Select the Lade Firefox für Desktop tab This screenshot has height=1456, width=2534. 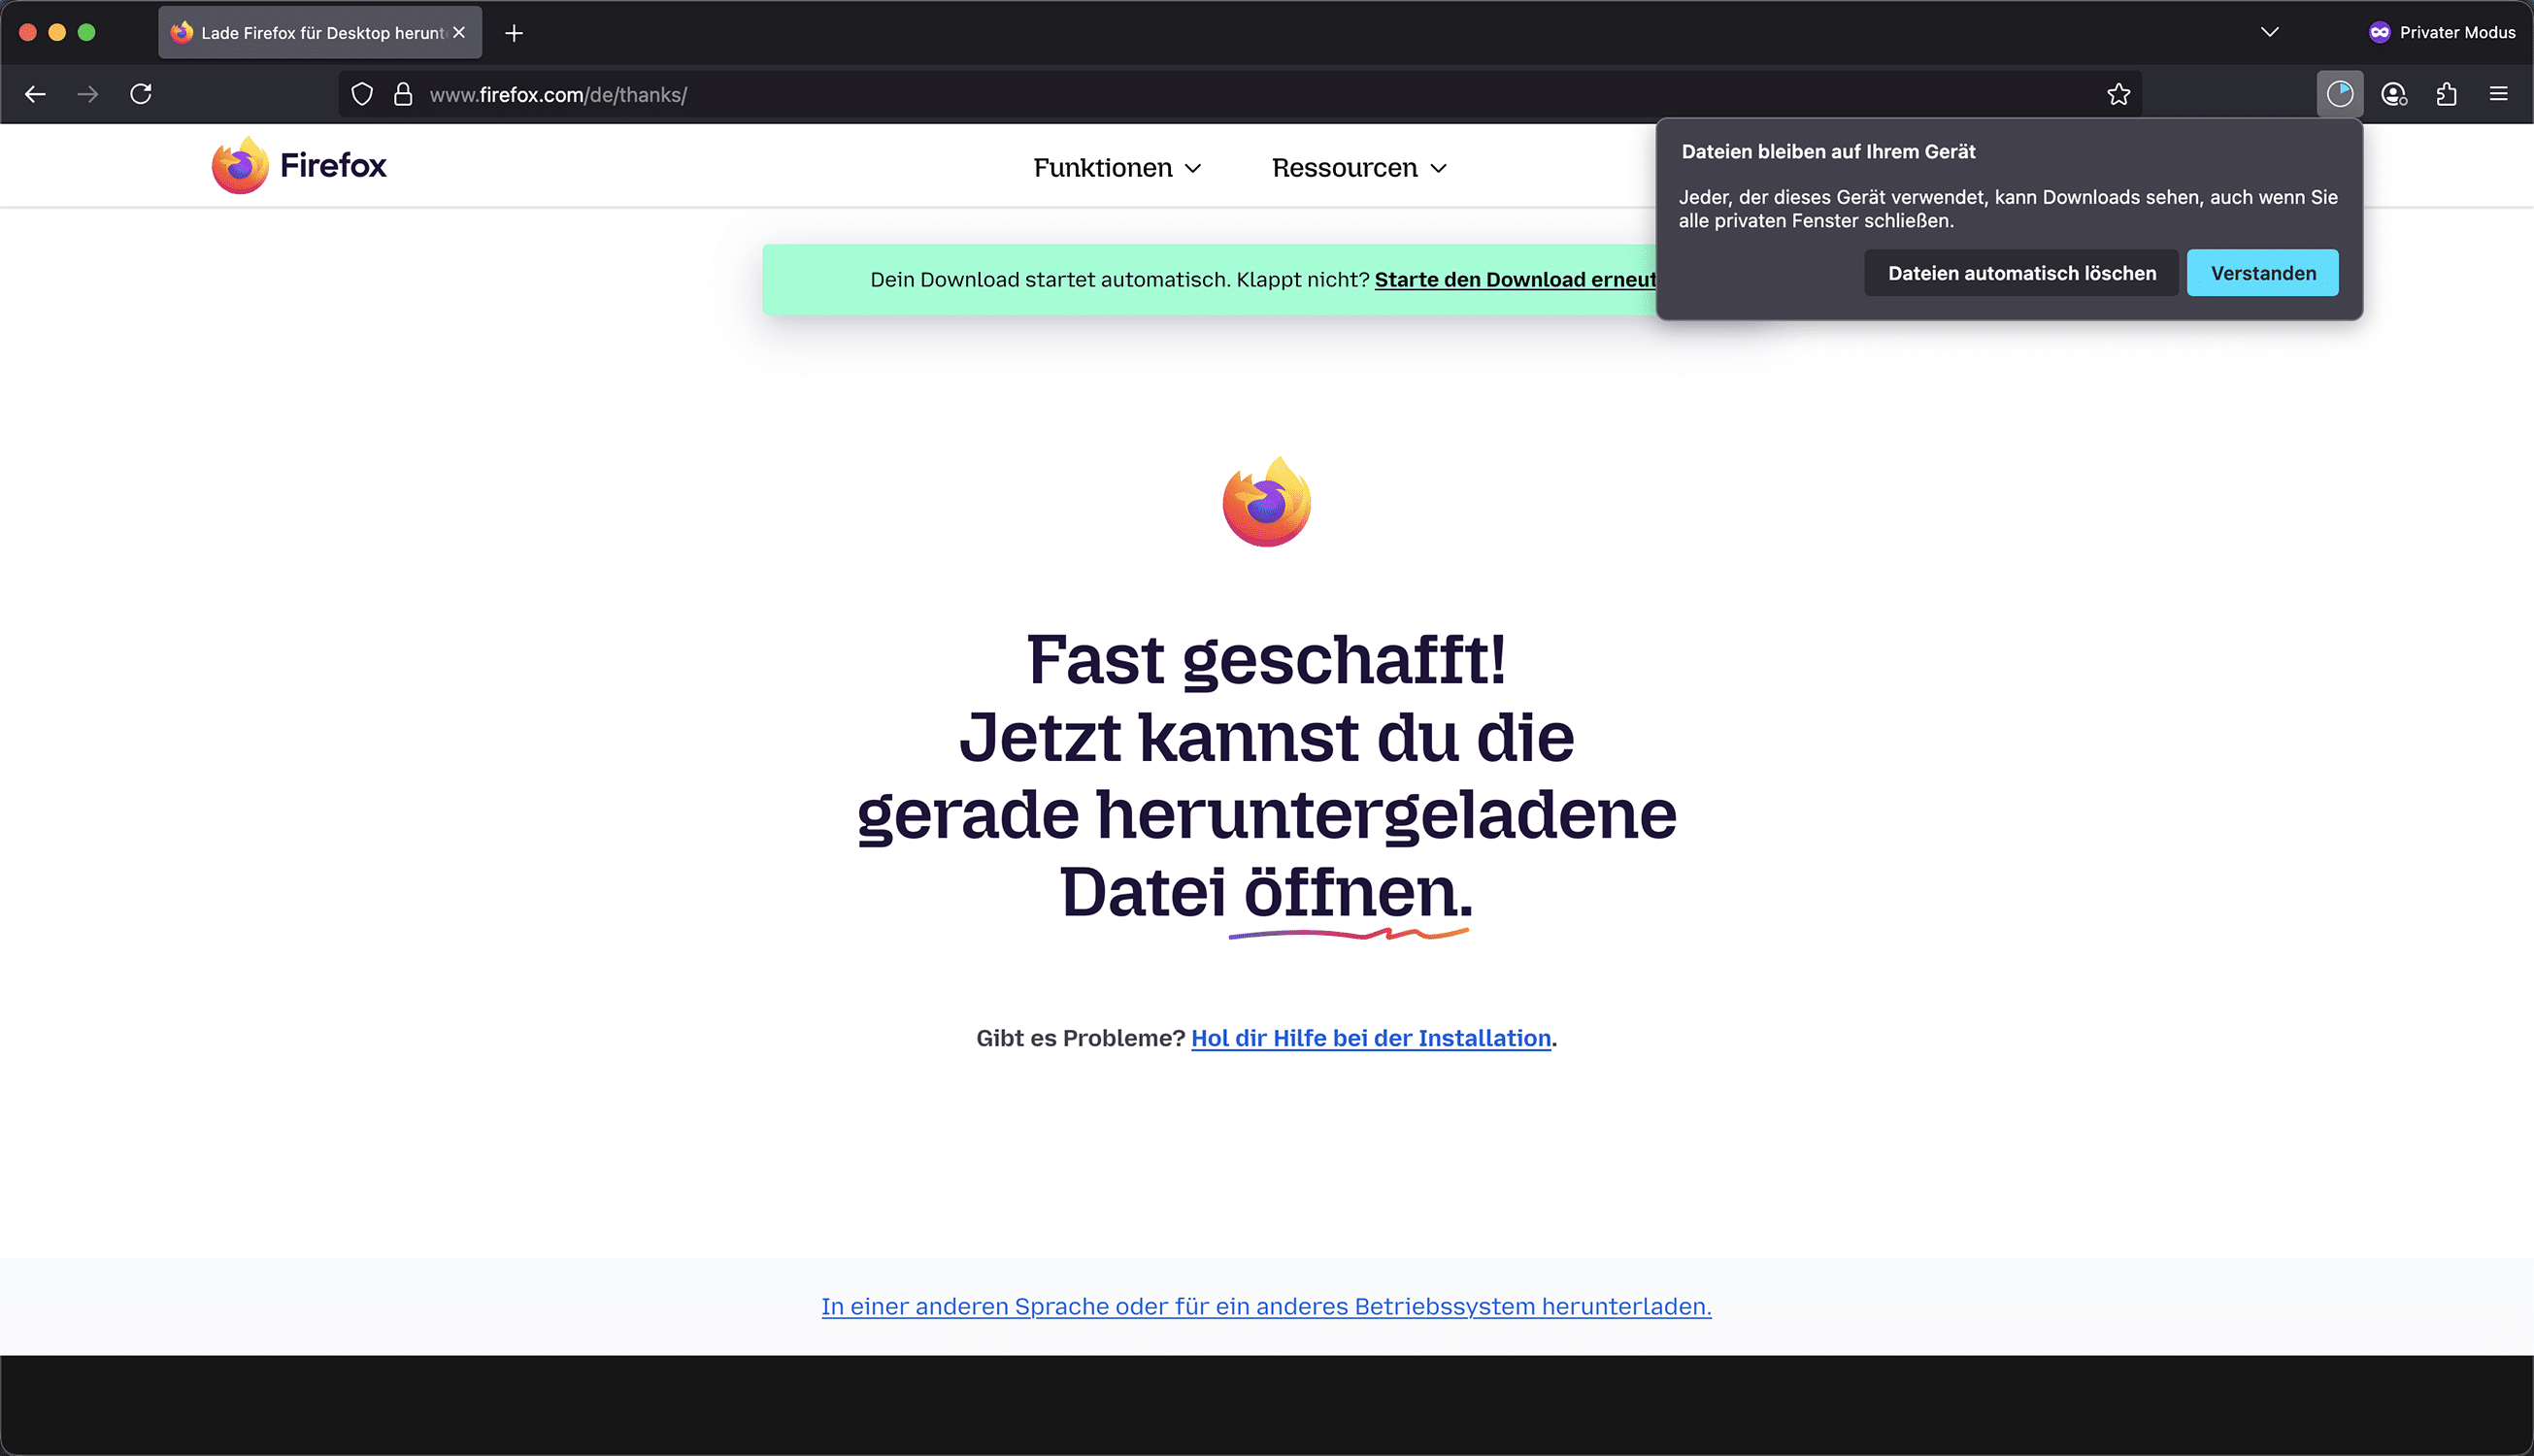pyautogui.click(x=320, y=33)
